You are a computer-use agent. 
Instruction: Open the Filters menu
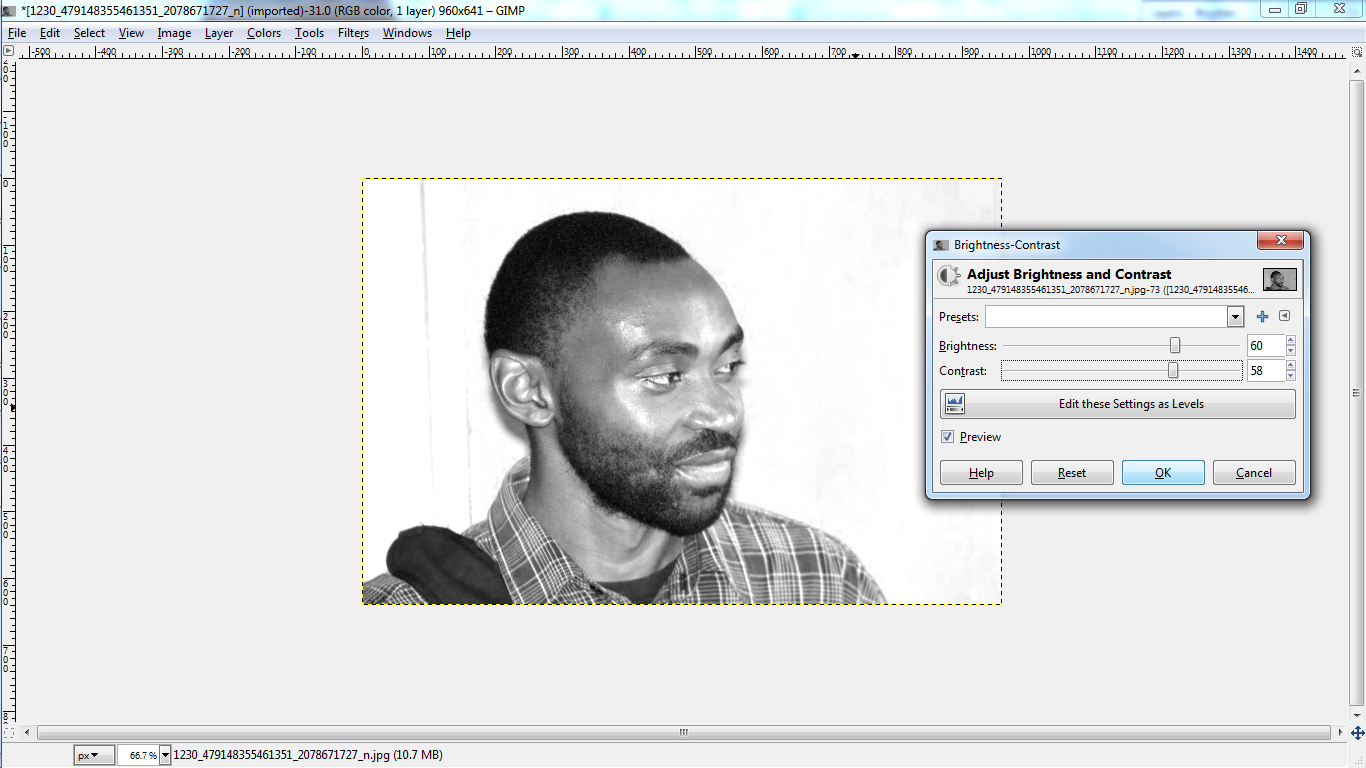pyautogui.click(x=353, y=33)
